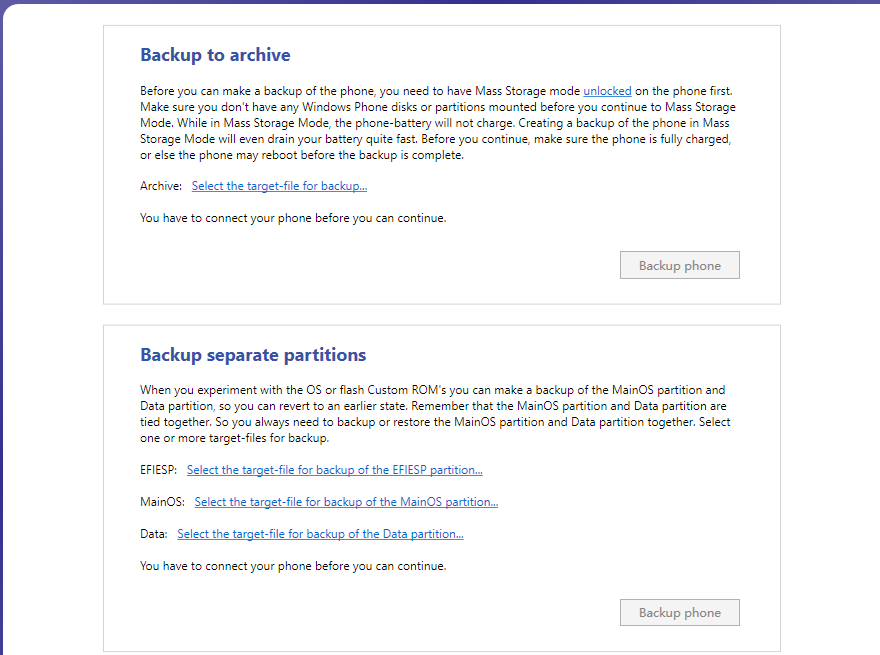Open the "unlocked" Mass Storage link
This screenshot has height=655, width=880.
607,91
